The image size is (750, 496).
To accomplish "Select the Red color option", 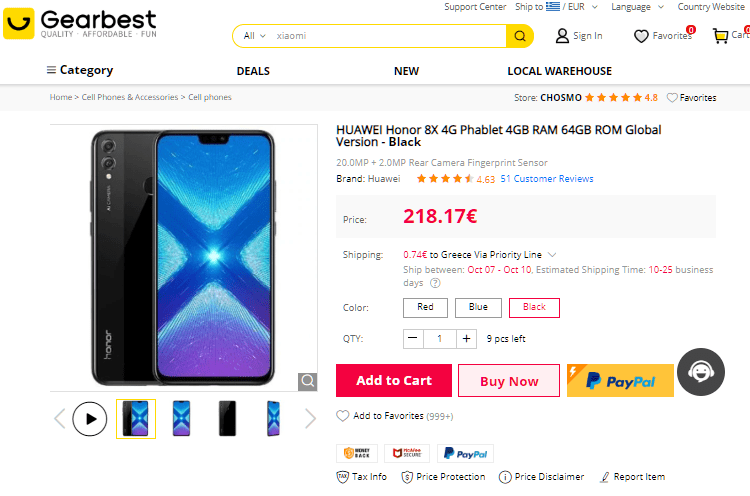I will (425, 307).
